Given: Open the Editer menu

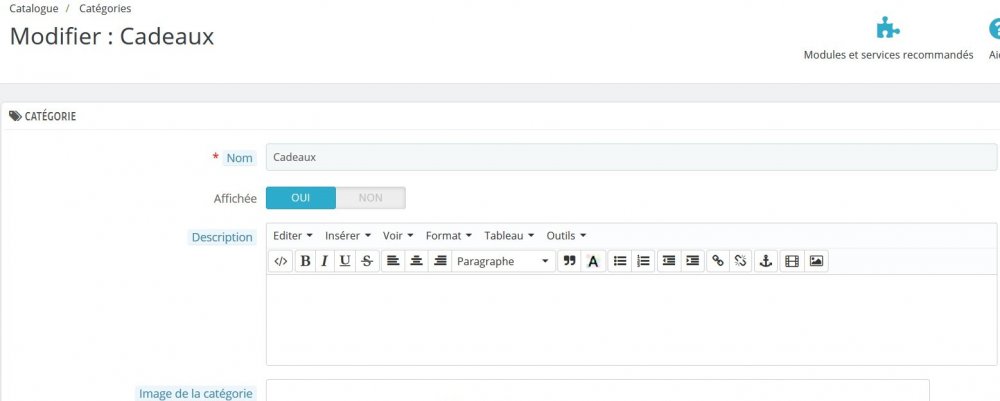Looking at the screenshot, I should tap(293, 235).
